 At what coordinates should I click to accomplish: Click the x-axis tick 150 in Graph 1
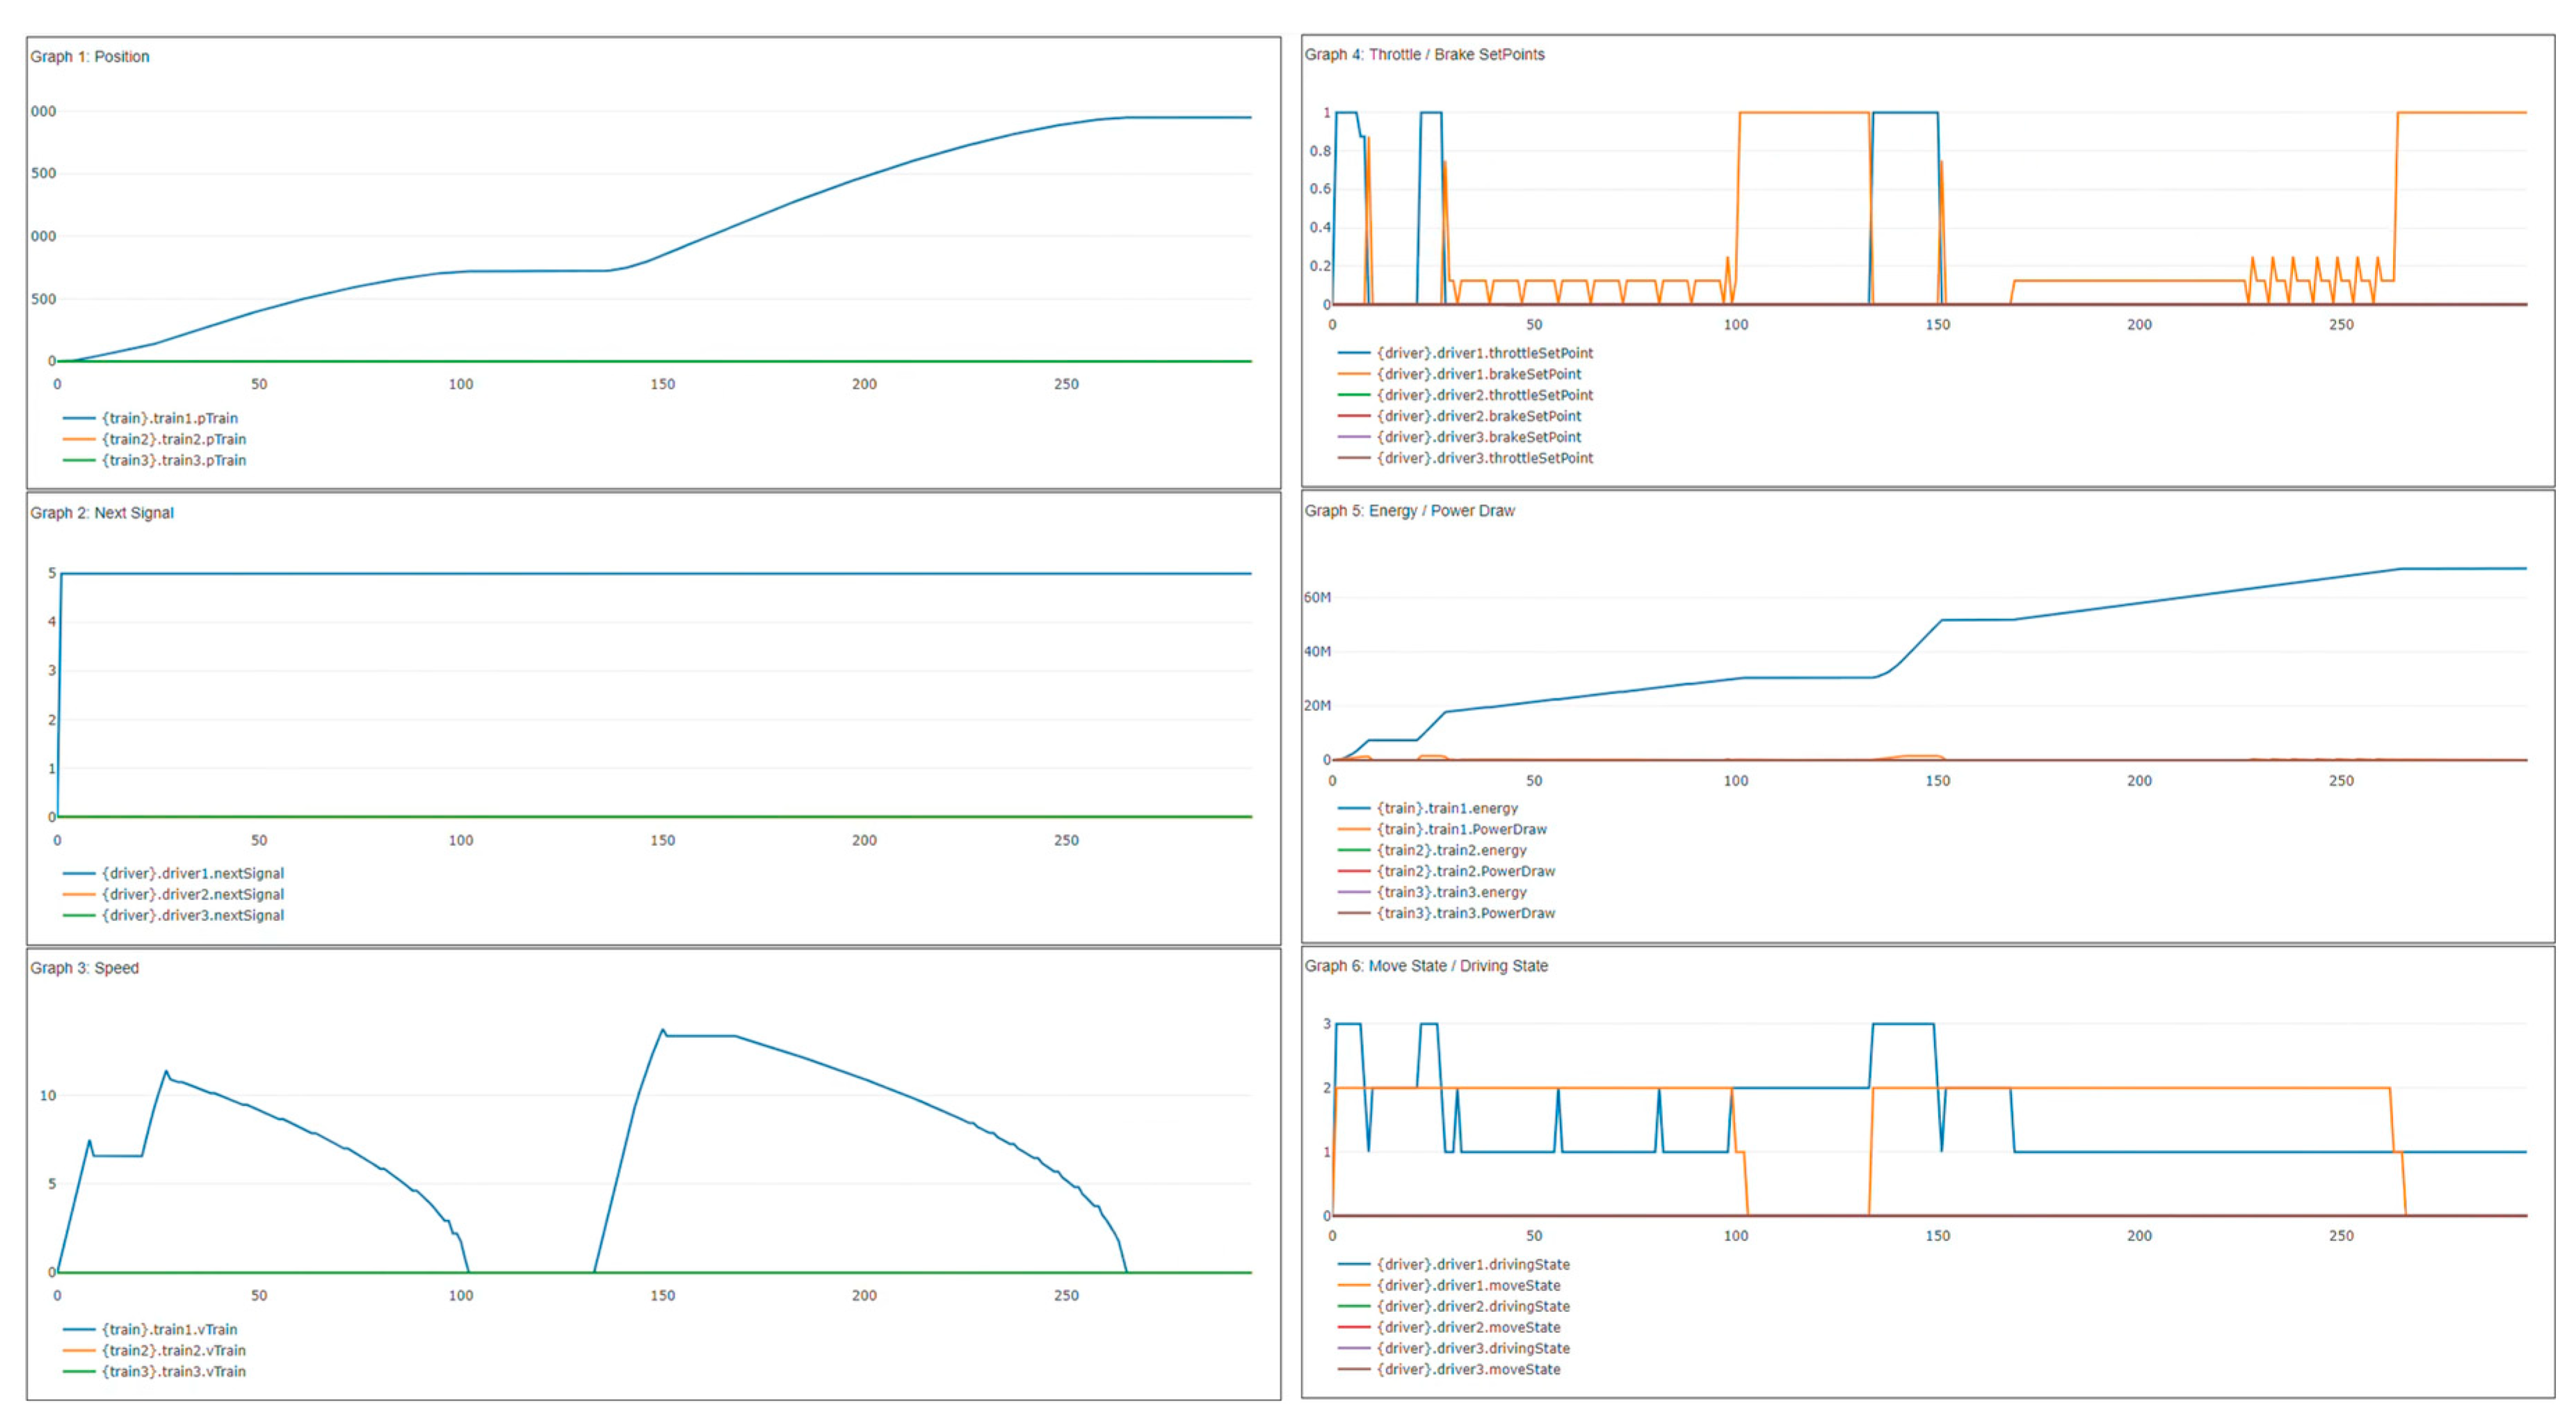click(x=662, y=384)
